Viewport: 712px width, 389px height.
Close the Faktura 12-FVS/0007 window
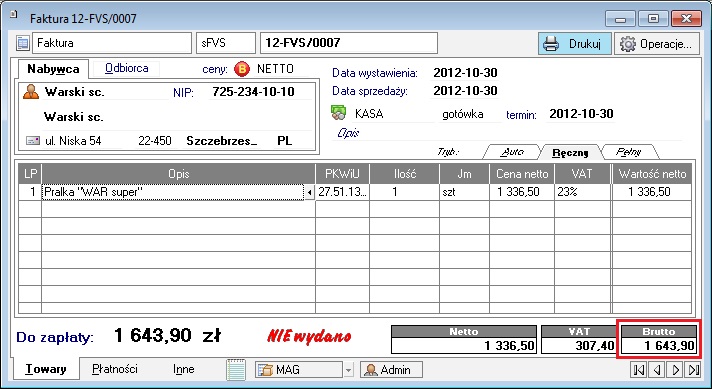tap(686, 19)
